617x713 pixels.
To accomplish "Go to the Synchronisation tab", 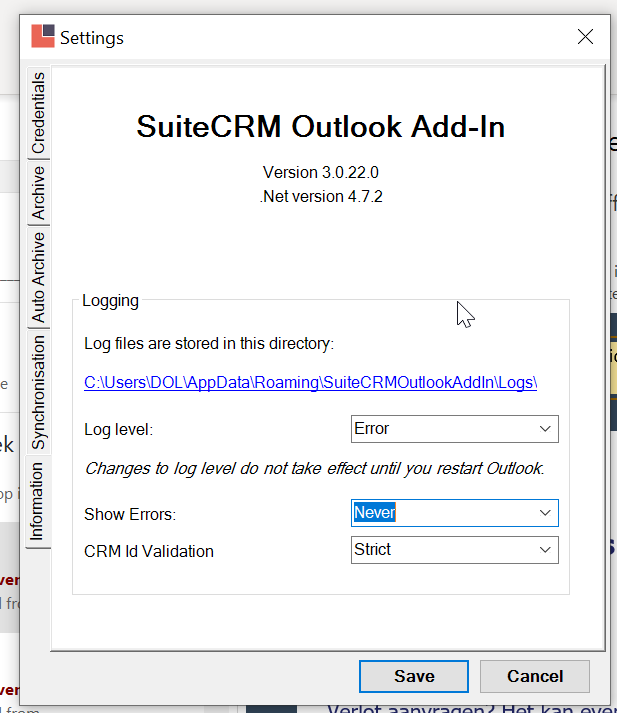I will pyautogui.click(x=39, y=392).
